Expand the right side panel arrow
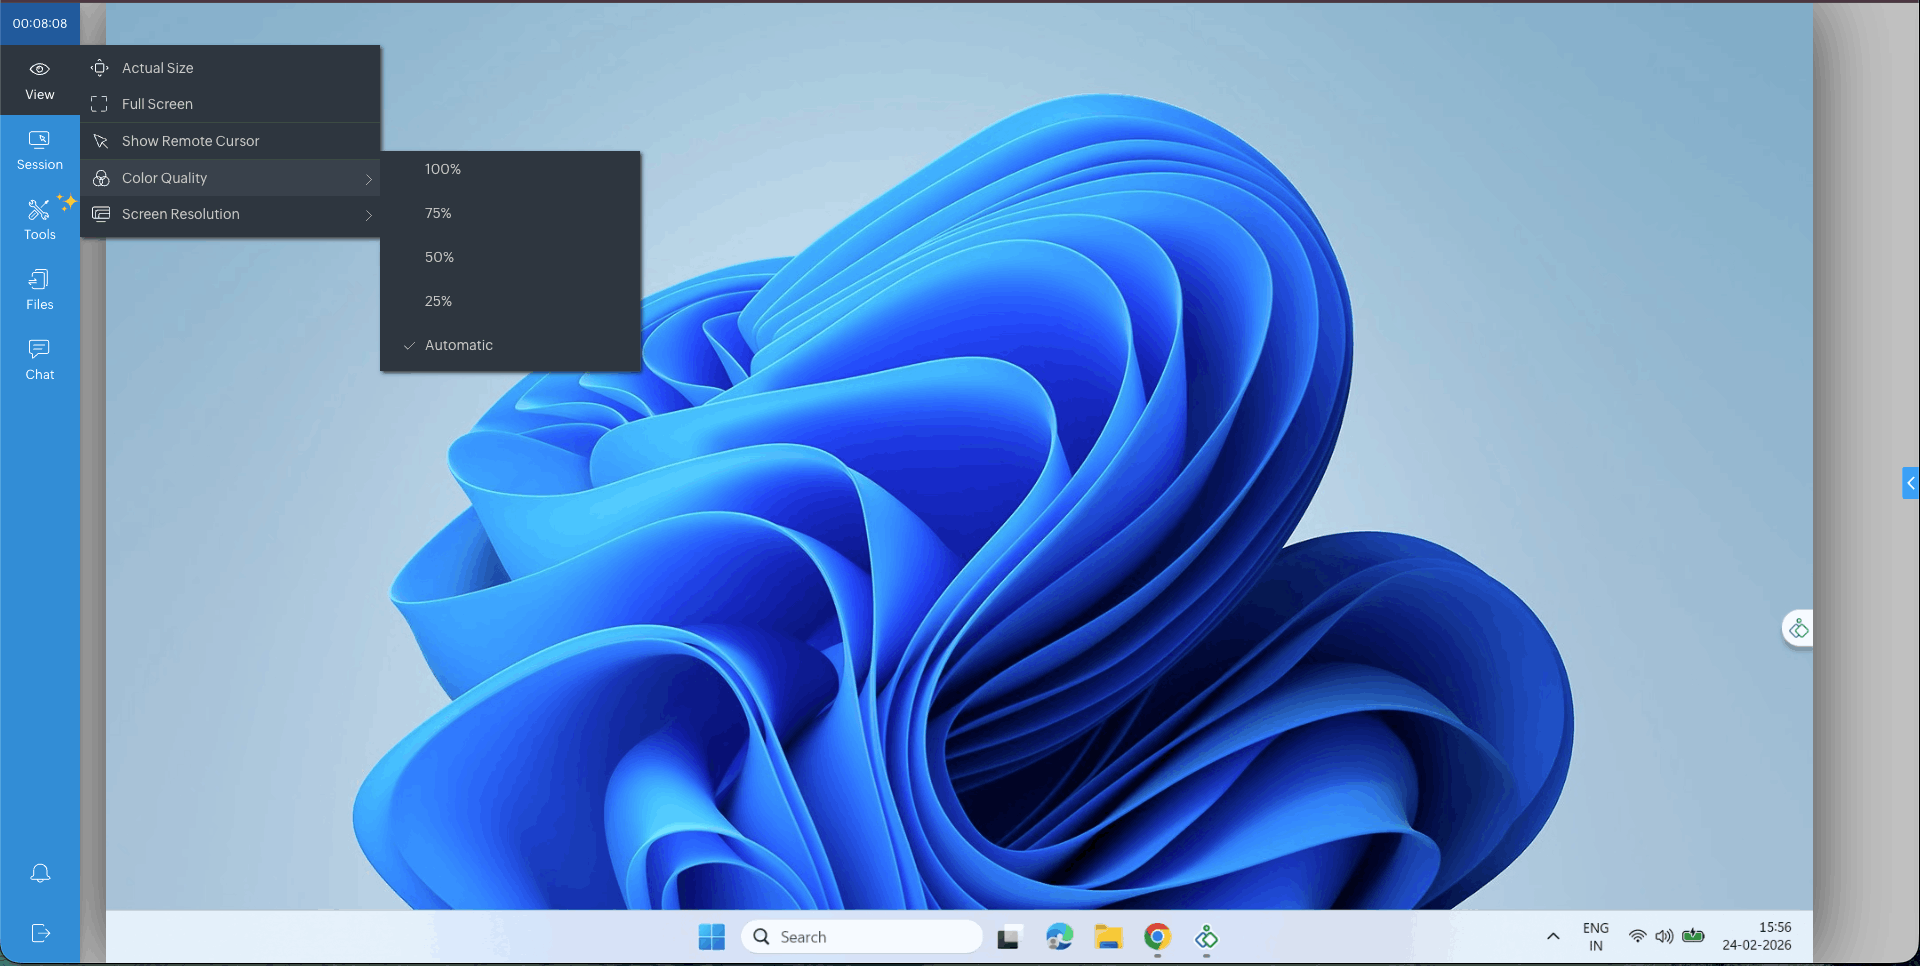This screenshot has height=966, width=1920. click(x=1910, y=483)
